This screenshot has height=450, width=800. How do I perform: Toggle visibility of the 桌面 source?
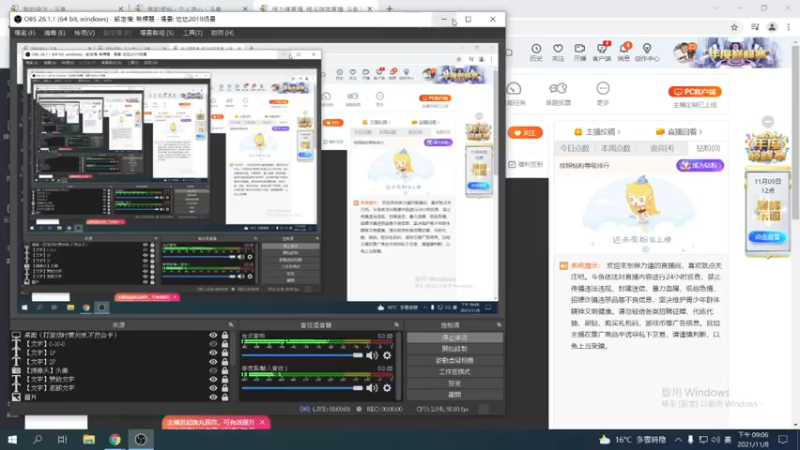click(x=213, y=335)
